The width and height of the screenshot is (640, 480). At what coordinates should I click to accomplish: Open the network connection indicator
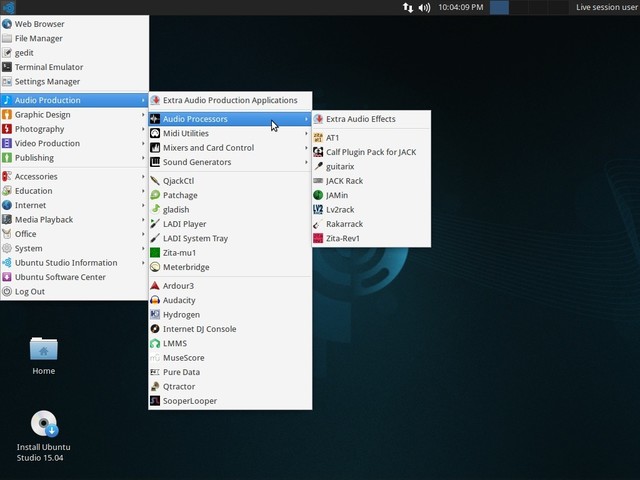(408, 7)
